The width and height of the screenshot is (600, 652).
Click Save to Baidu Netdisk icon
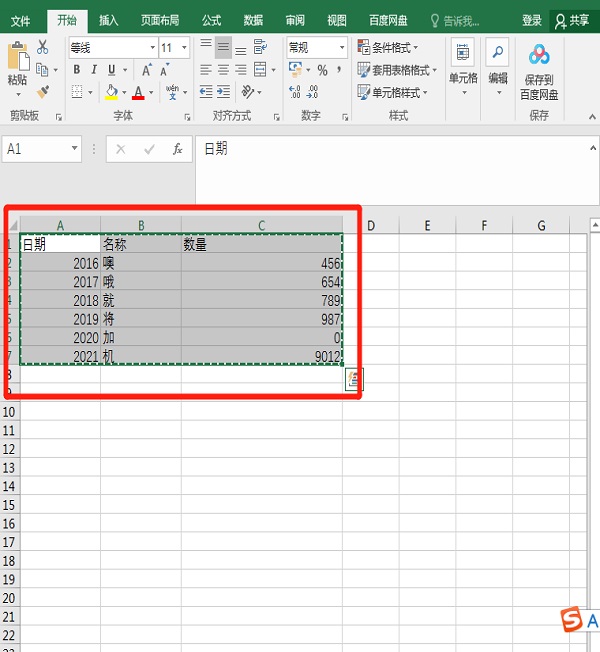point(539,70)
